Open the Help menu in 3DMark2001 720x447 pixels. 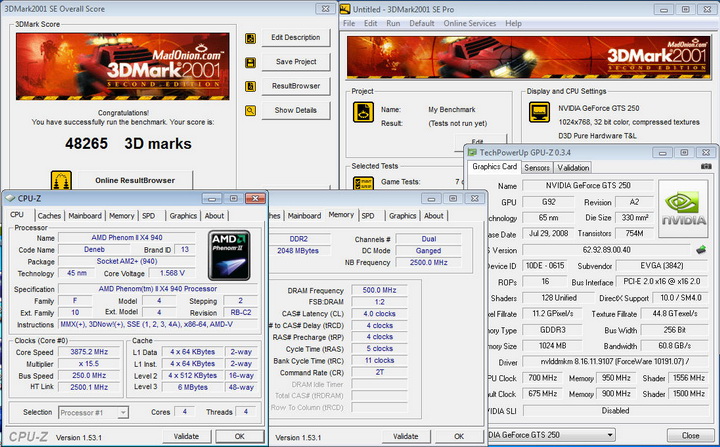click(513, 23)
